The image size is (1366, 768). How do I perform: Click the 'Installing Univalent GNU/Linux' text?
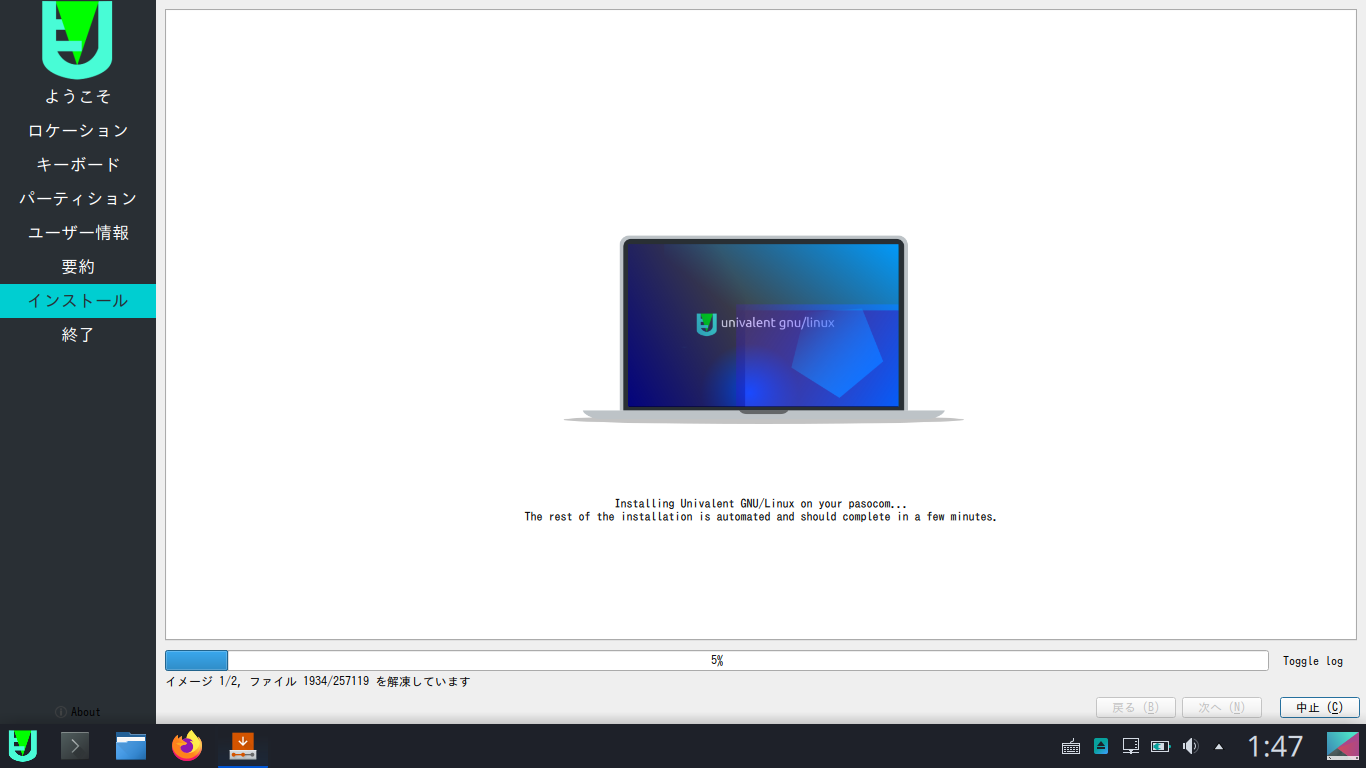(x=760, y=504)
